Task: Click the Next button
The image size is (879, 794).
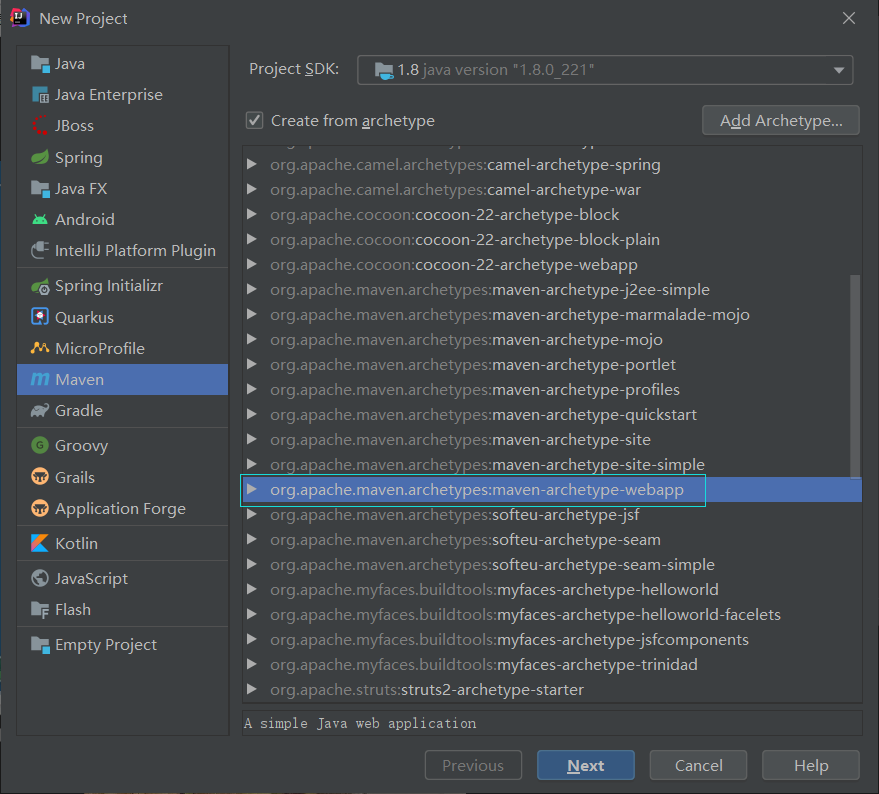Action: 586,765
